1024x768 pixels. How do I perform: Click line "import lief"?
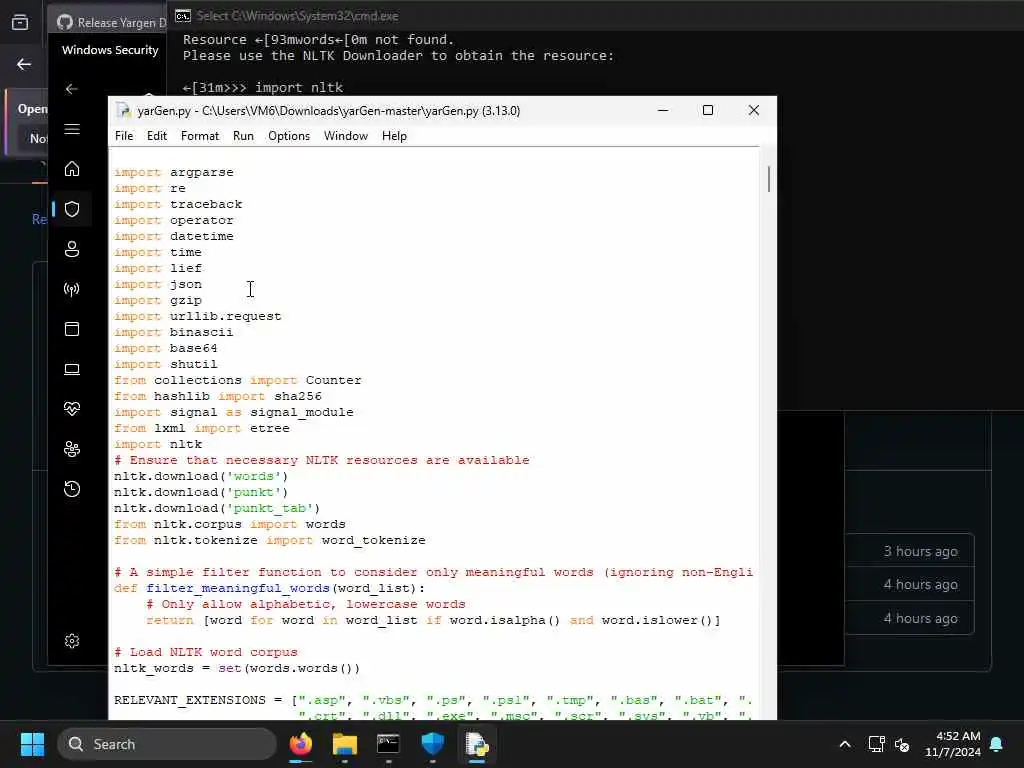(x=158, y=268)
